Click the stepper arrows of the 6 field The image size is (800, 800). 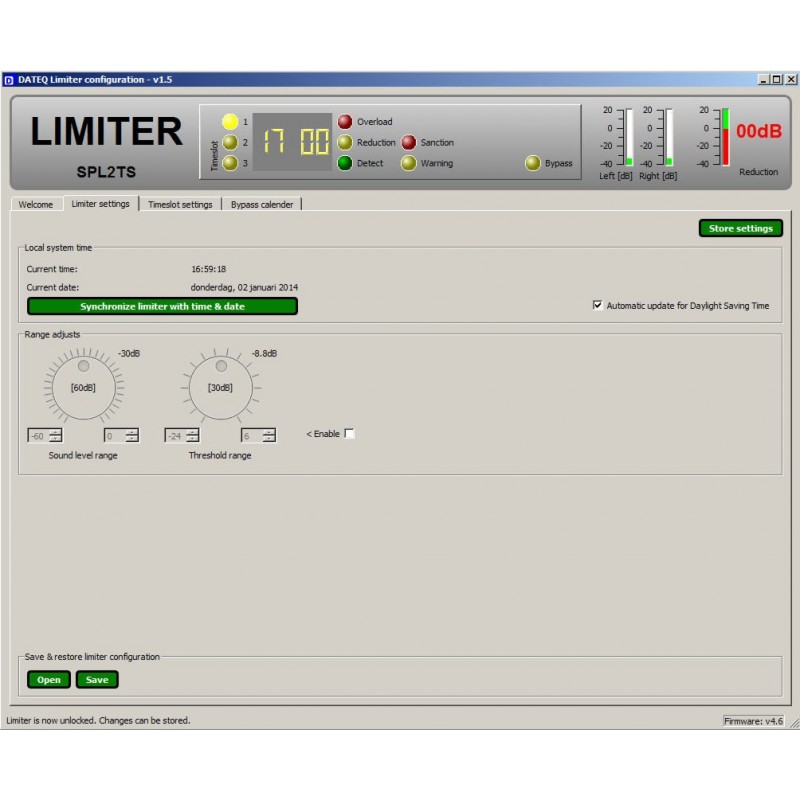coord(269,436)
